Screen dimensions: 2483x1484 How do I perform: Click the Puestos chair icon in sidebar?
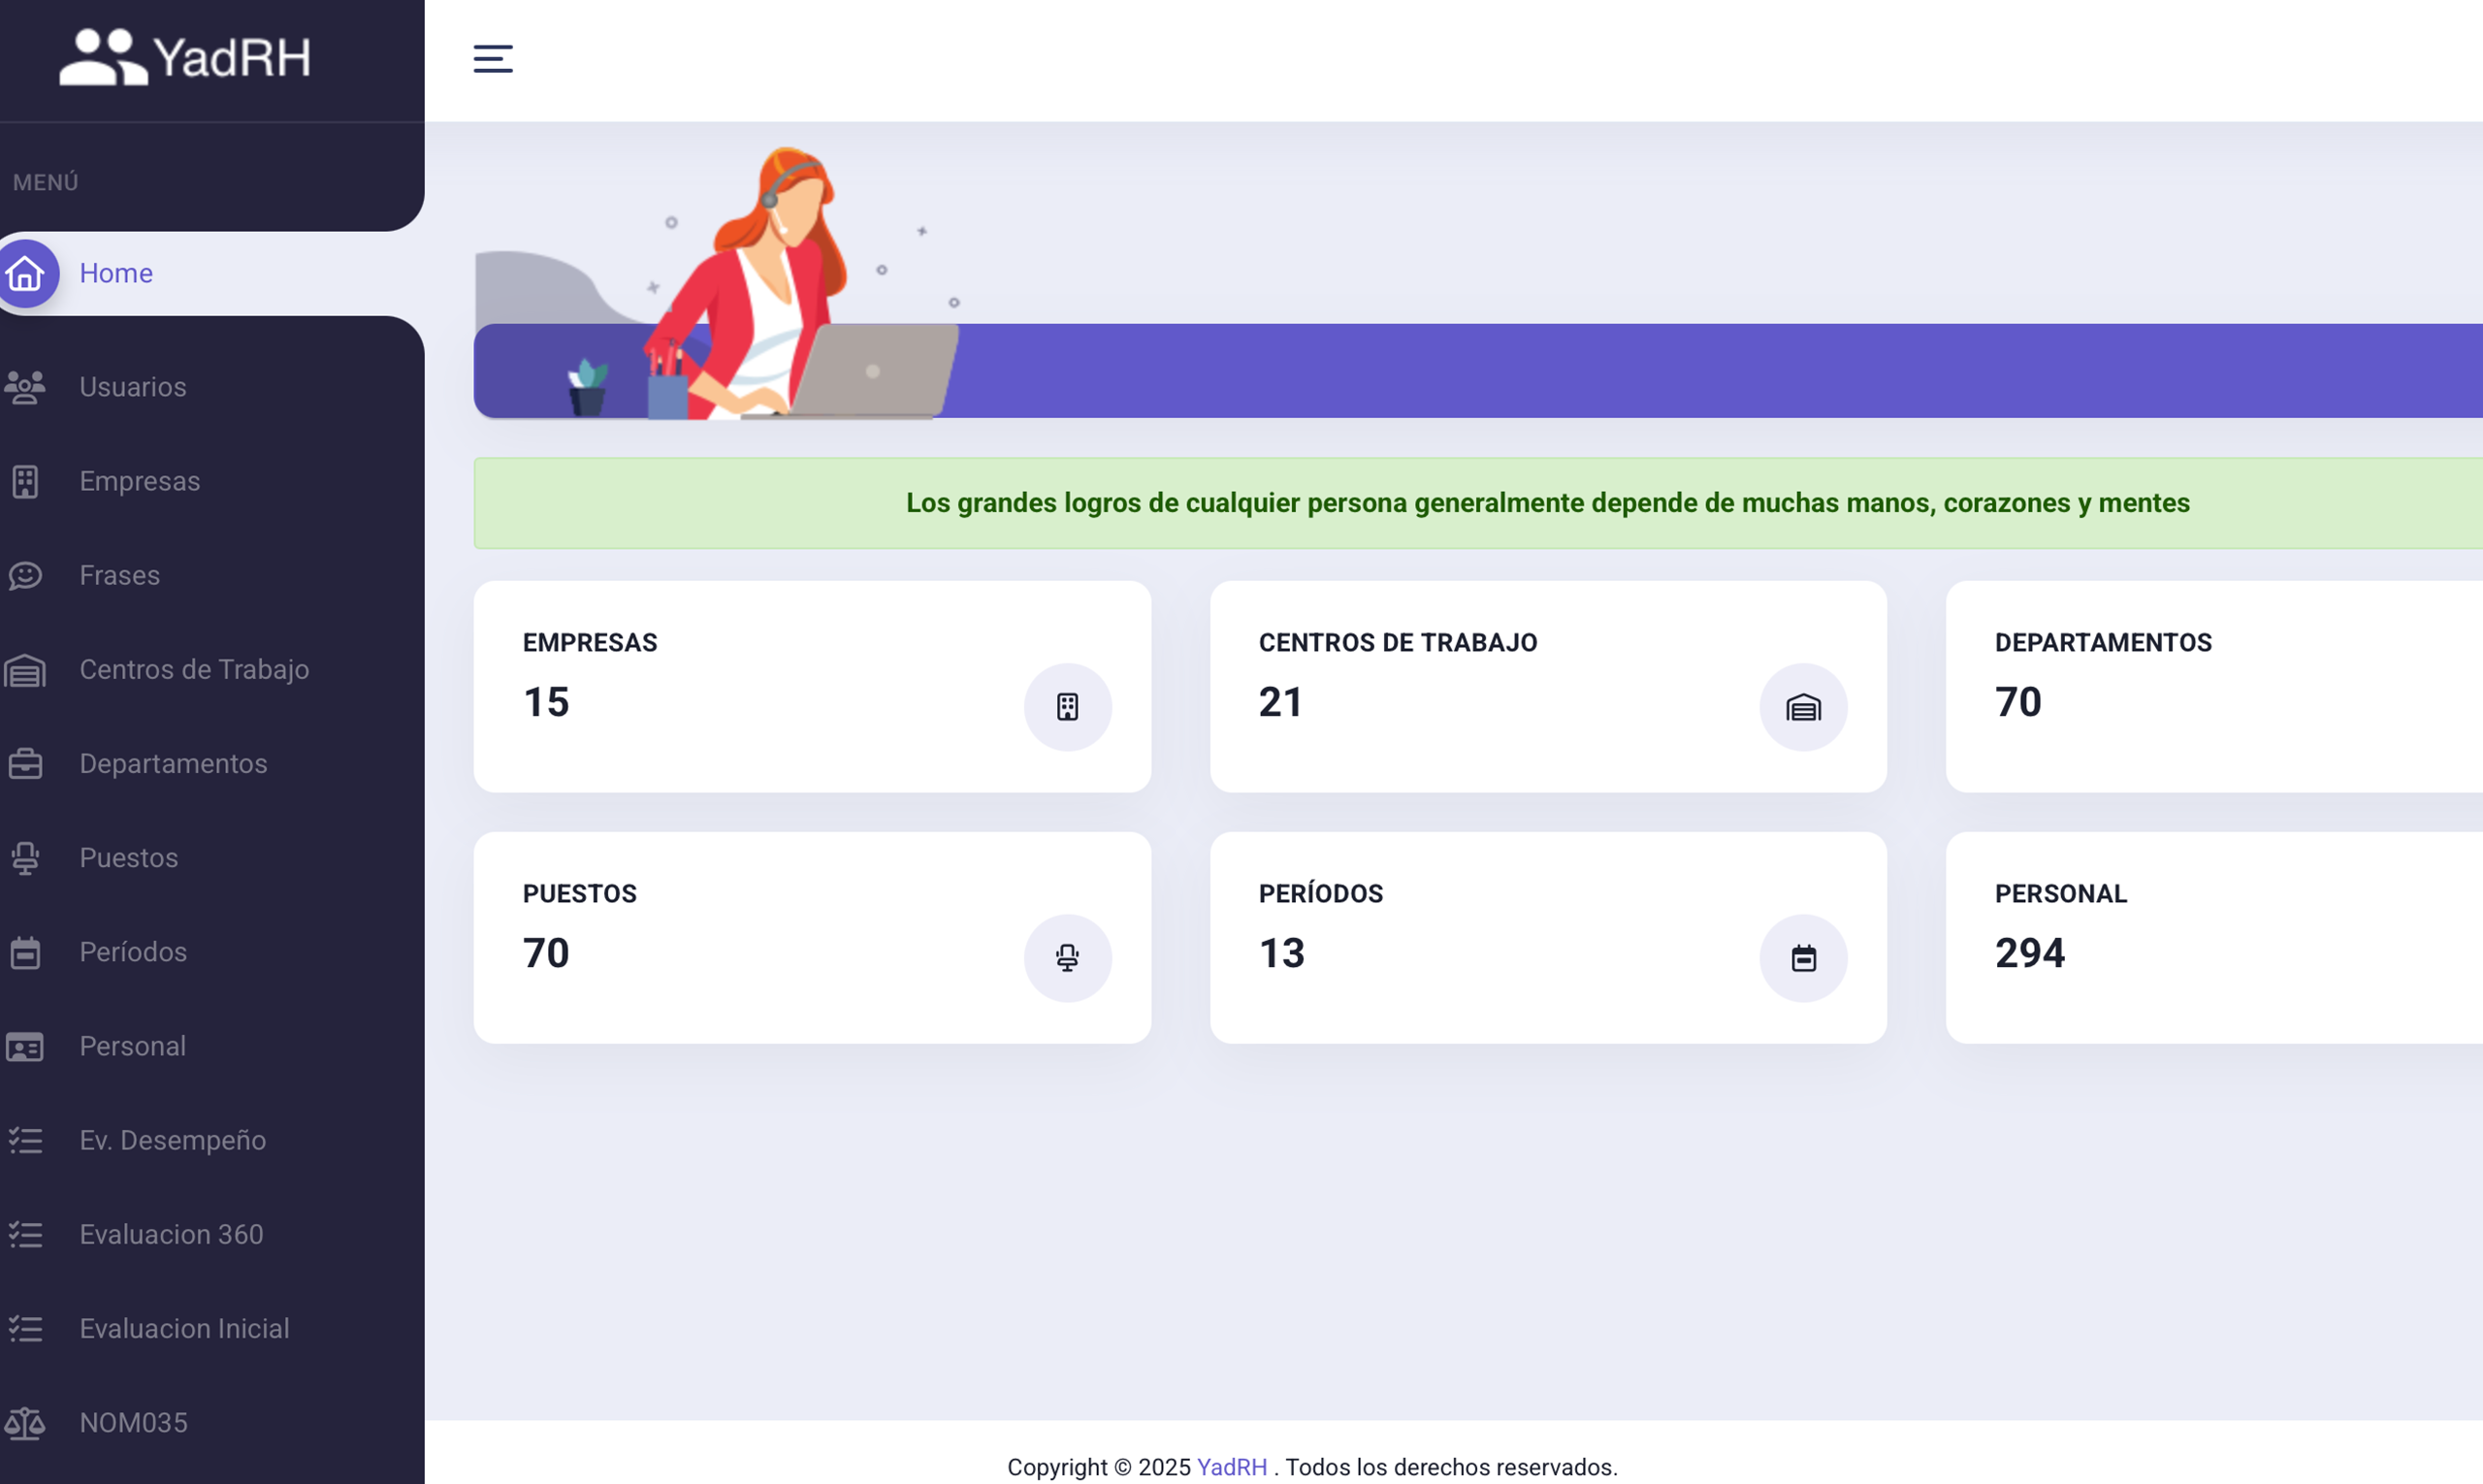(25, 858)
